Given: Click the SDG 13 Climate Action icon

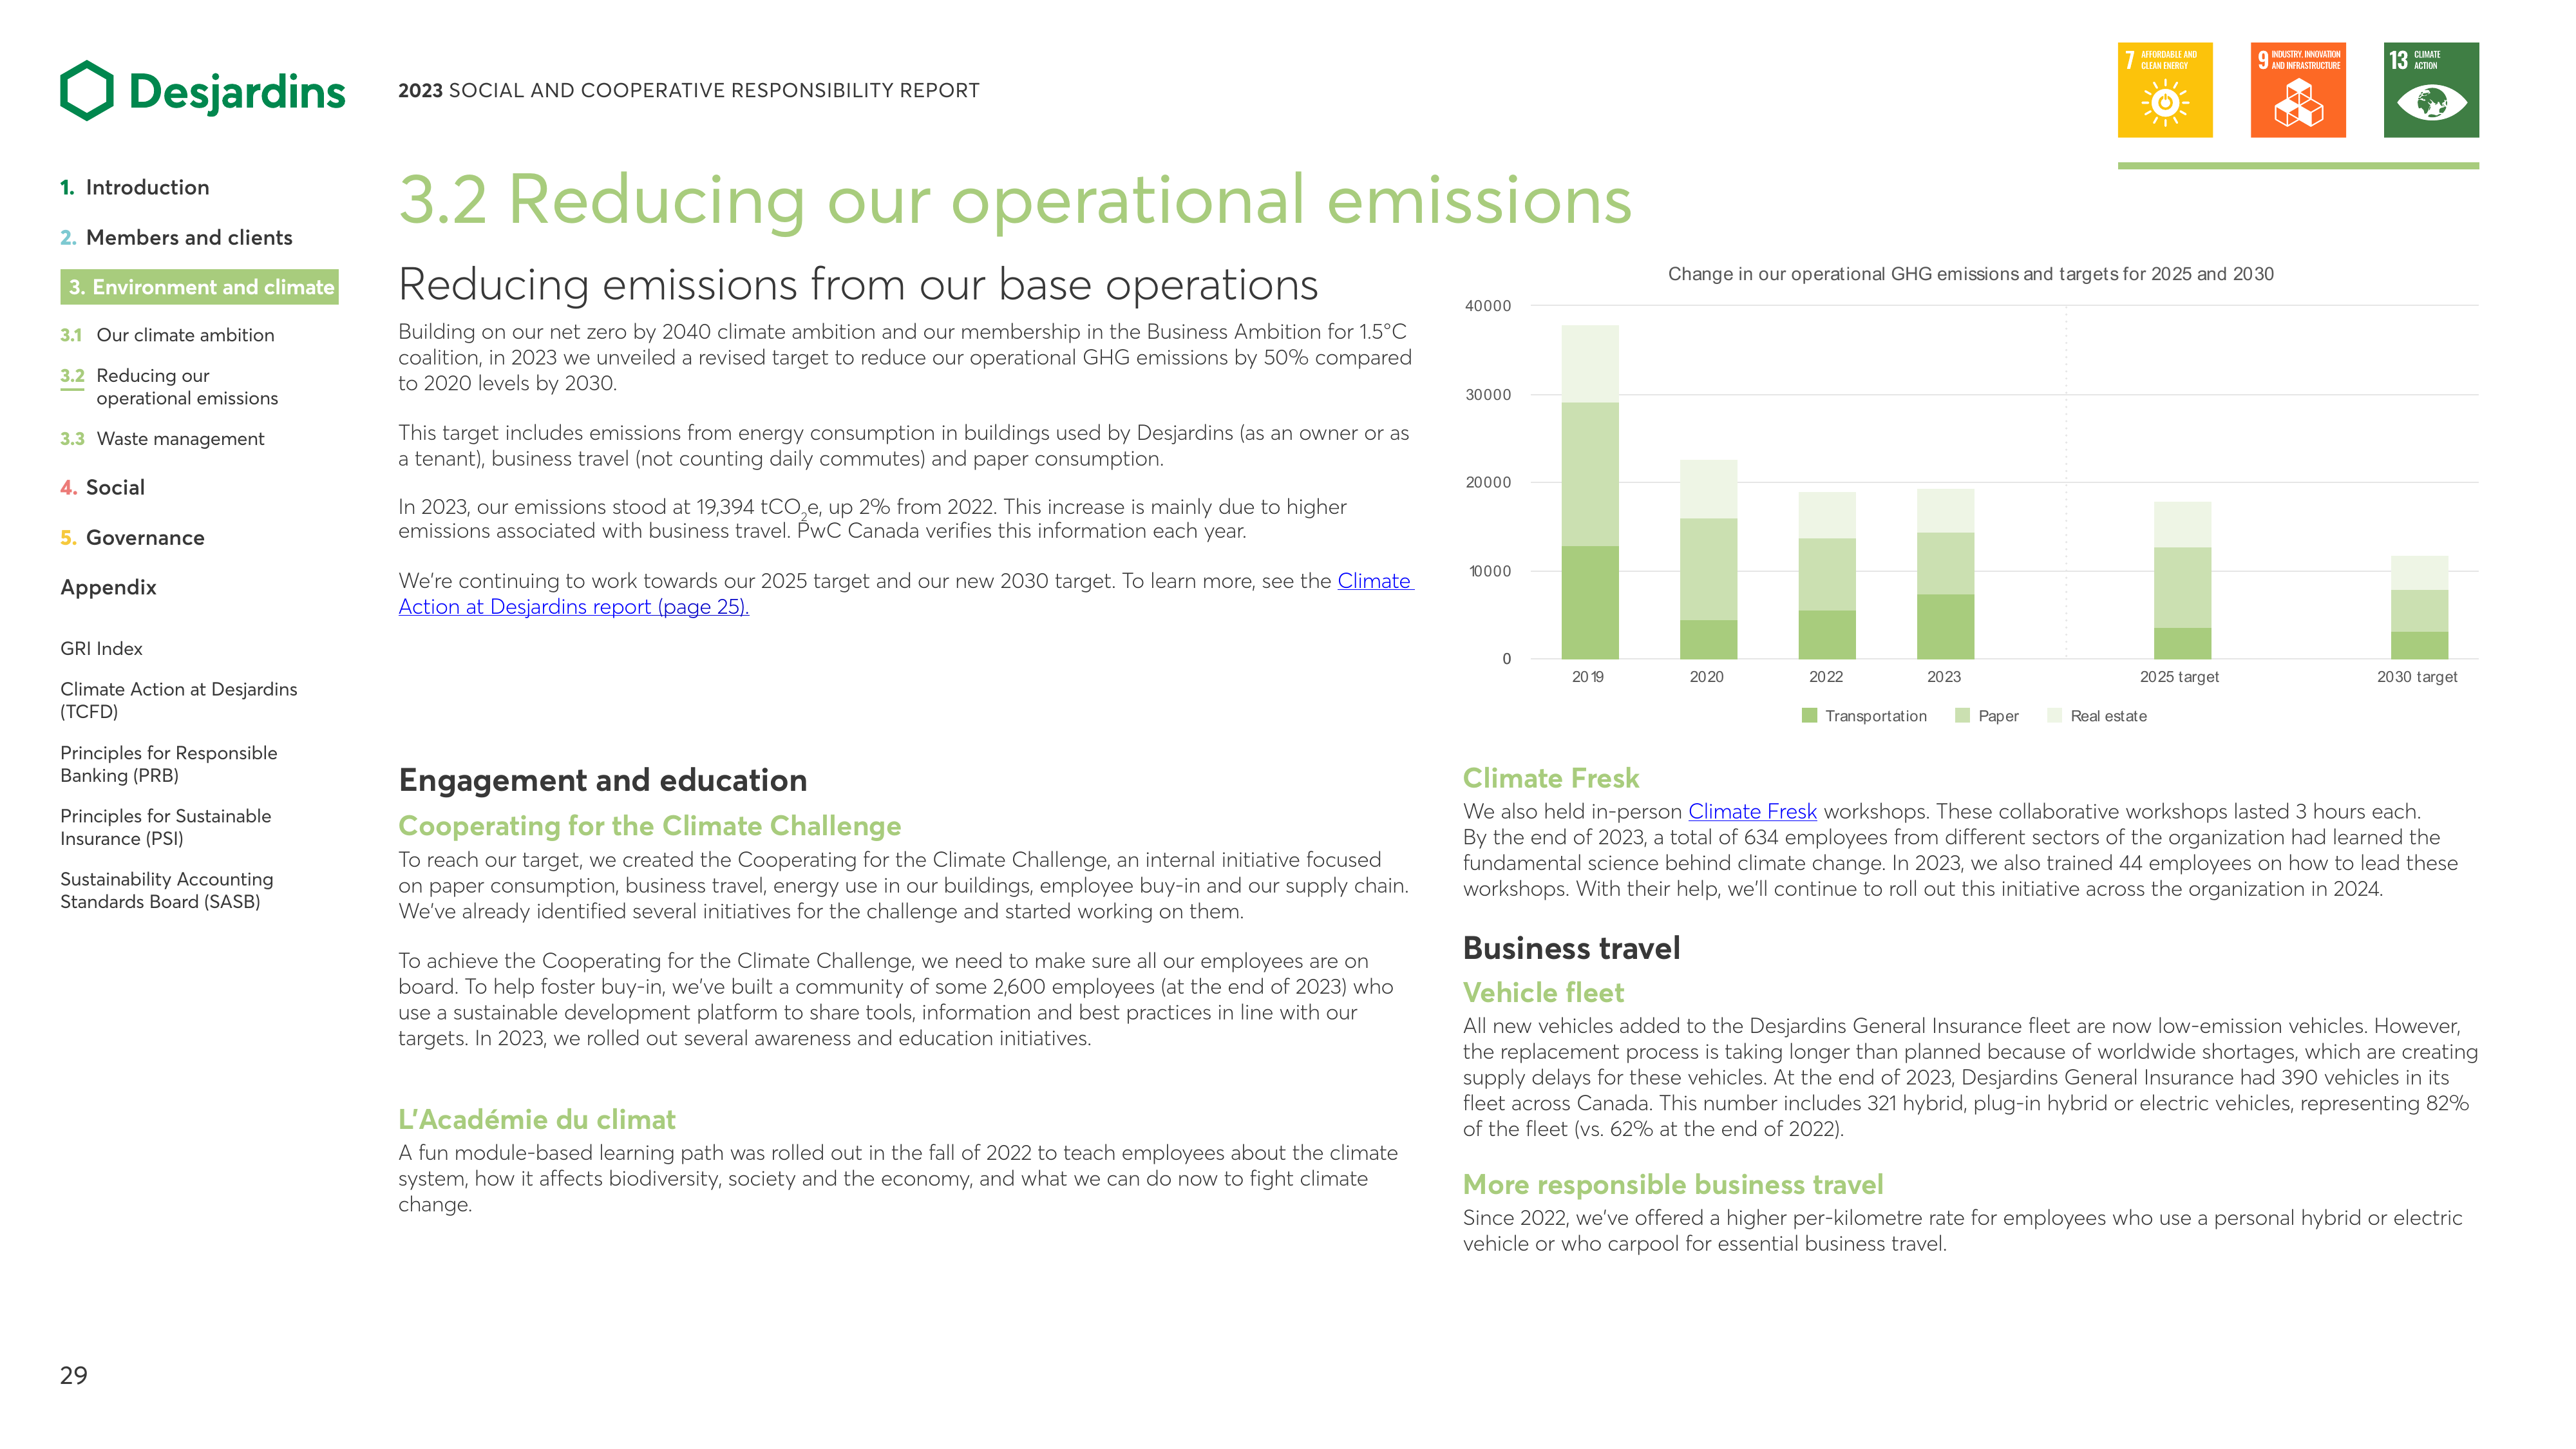Looking at the screenshot, I should click(2431, 90).
